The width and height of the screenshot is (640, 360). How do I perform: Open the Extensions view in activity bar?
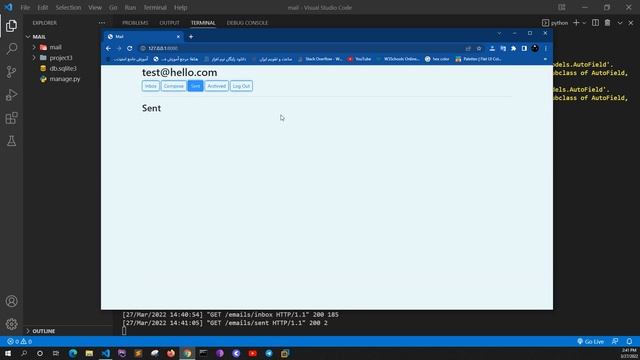[11, 118]
